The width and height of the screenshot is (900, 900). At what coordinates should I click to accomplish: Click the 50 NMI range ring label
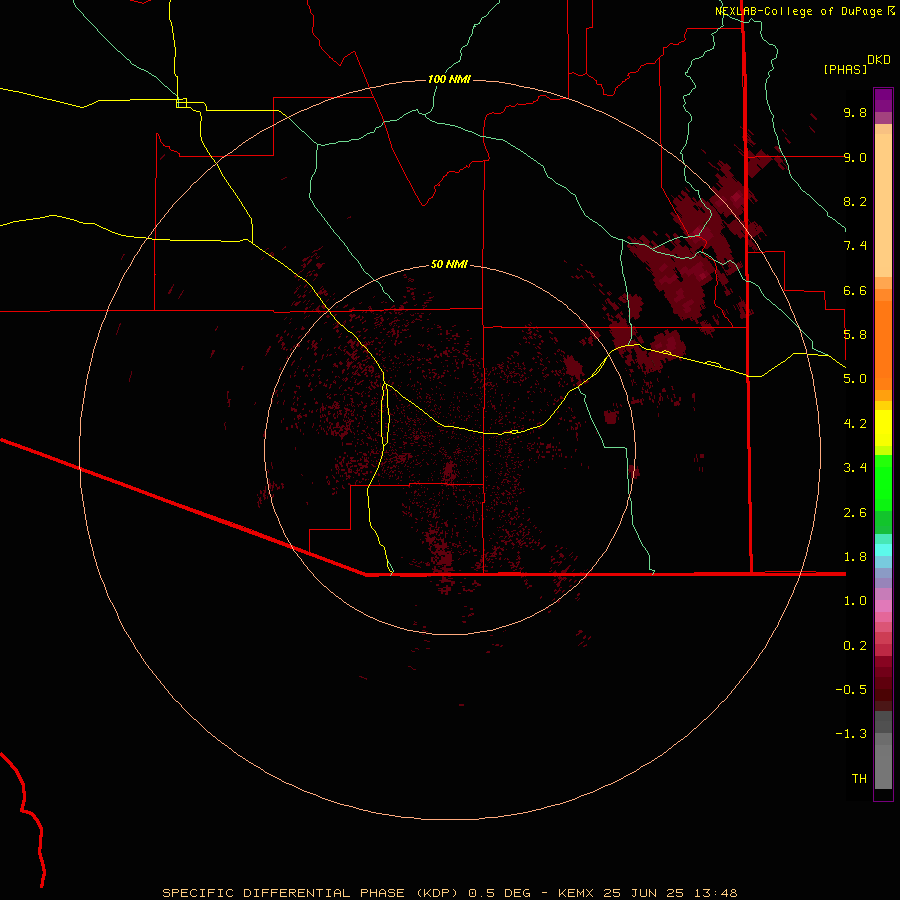click(x=449, y=264)
